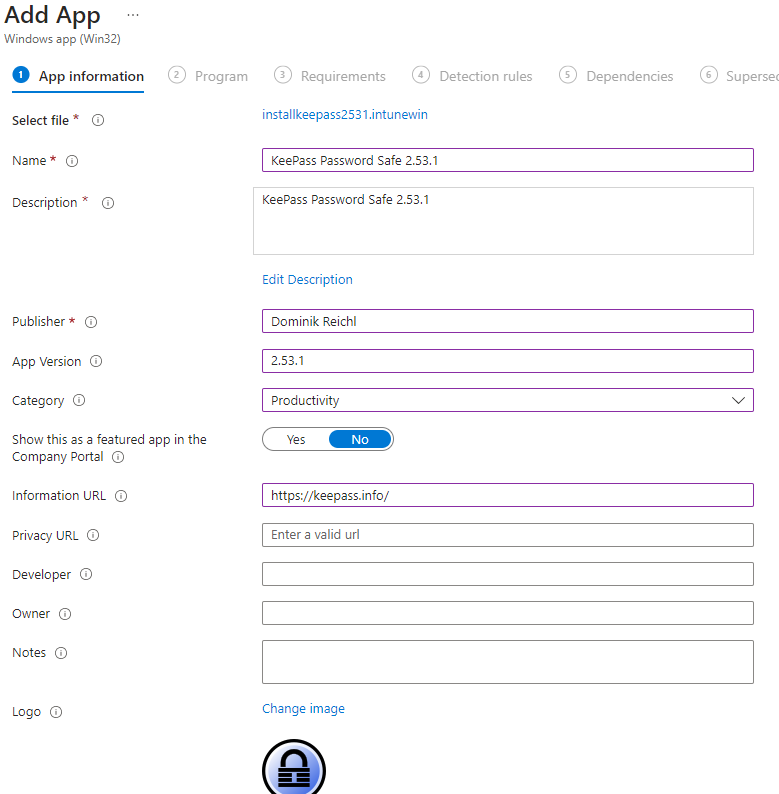Click the info icon beside Name label

tap(72, 161)
